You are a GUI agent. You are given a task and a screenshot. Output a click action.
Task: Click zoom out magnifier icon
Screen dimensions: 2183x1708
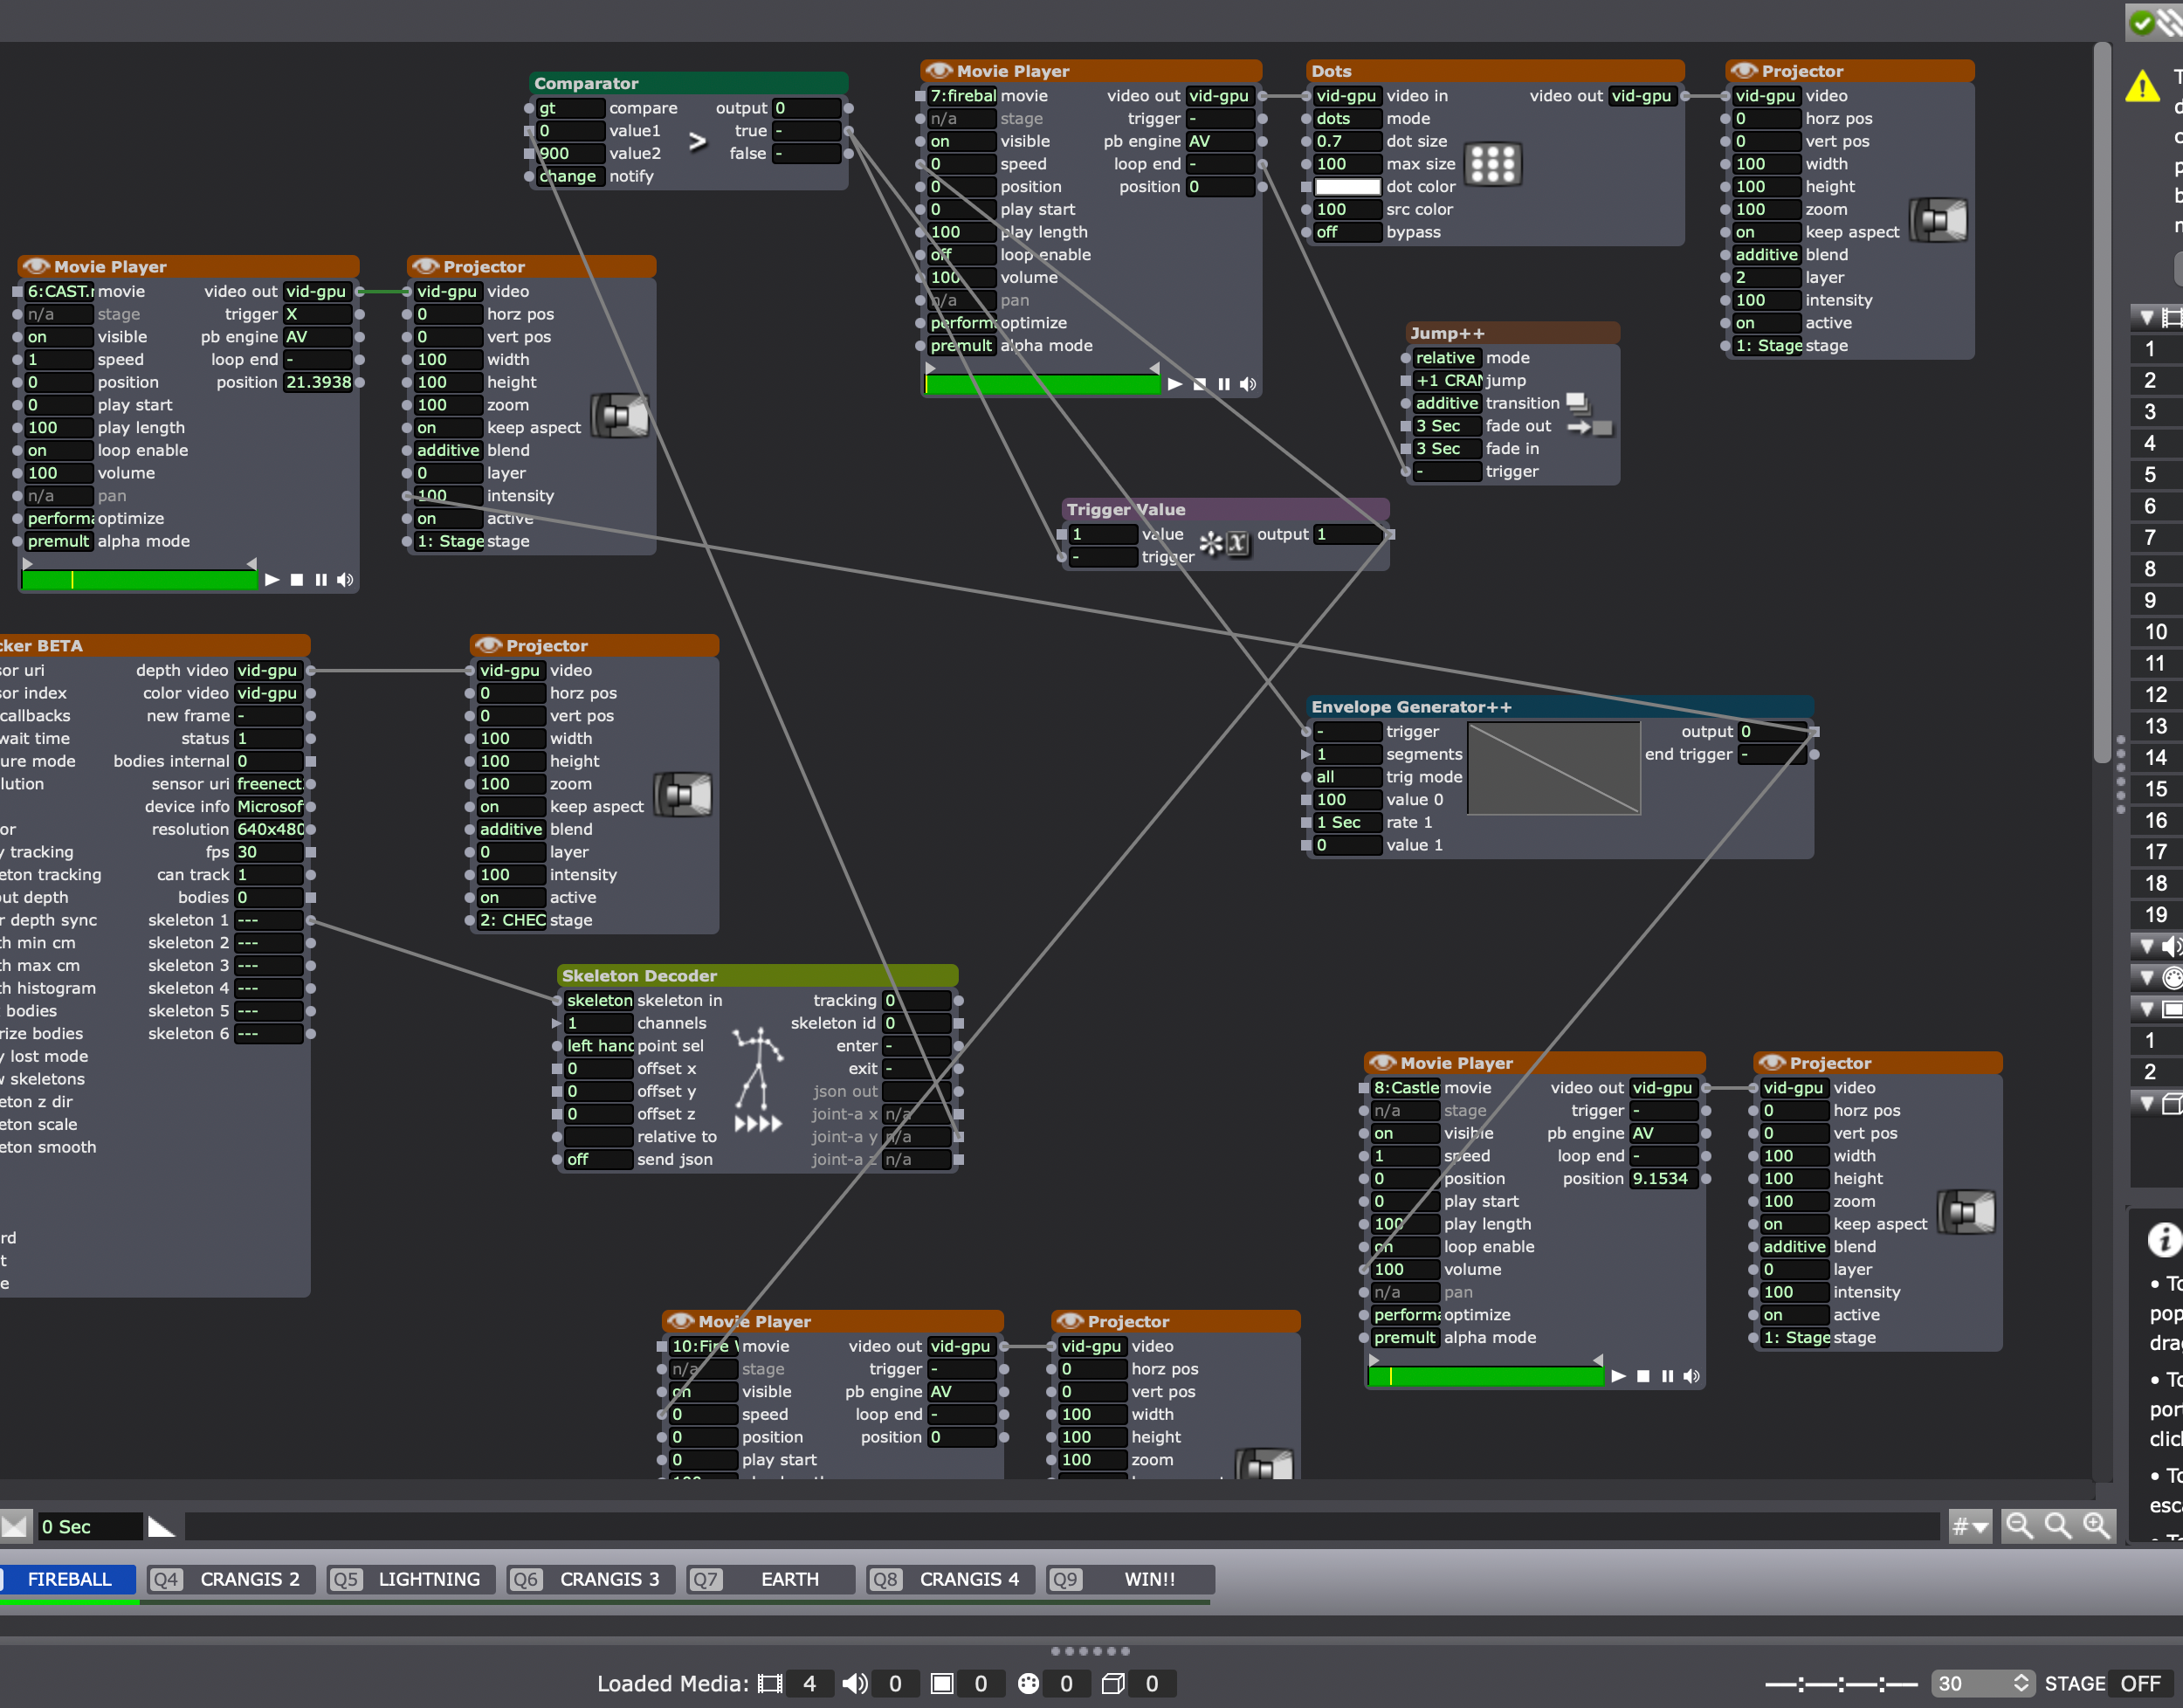pyautogui.click(x=2019, y=1525)
